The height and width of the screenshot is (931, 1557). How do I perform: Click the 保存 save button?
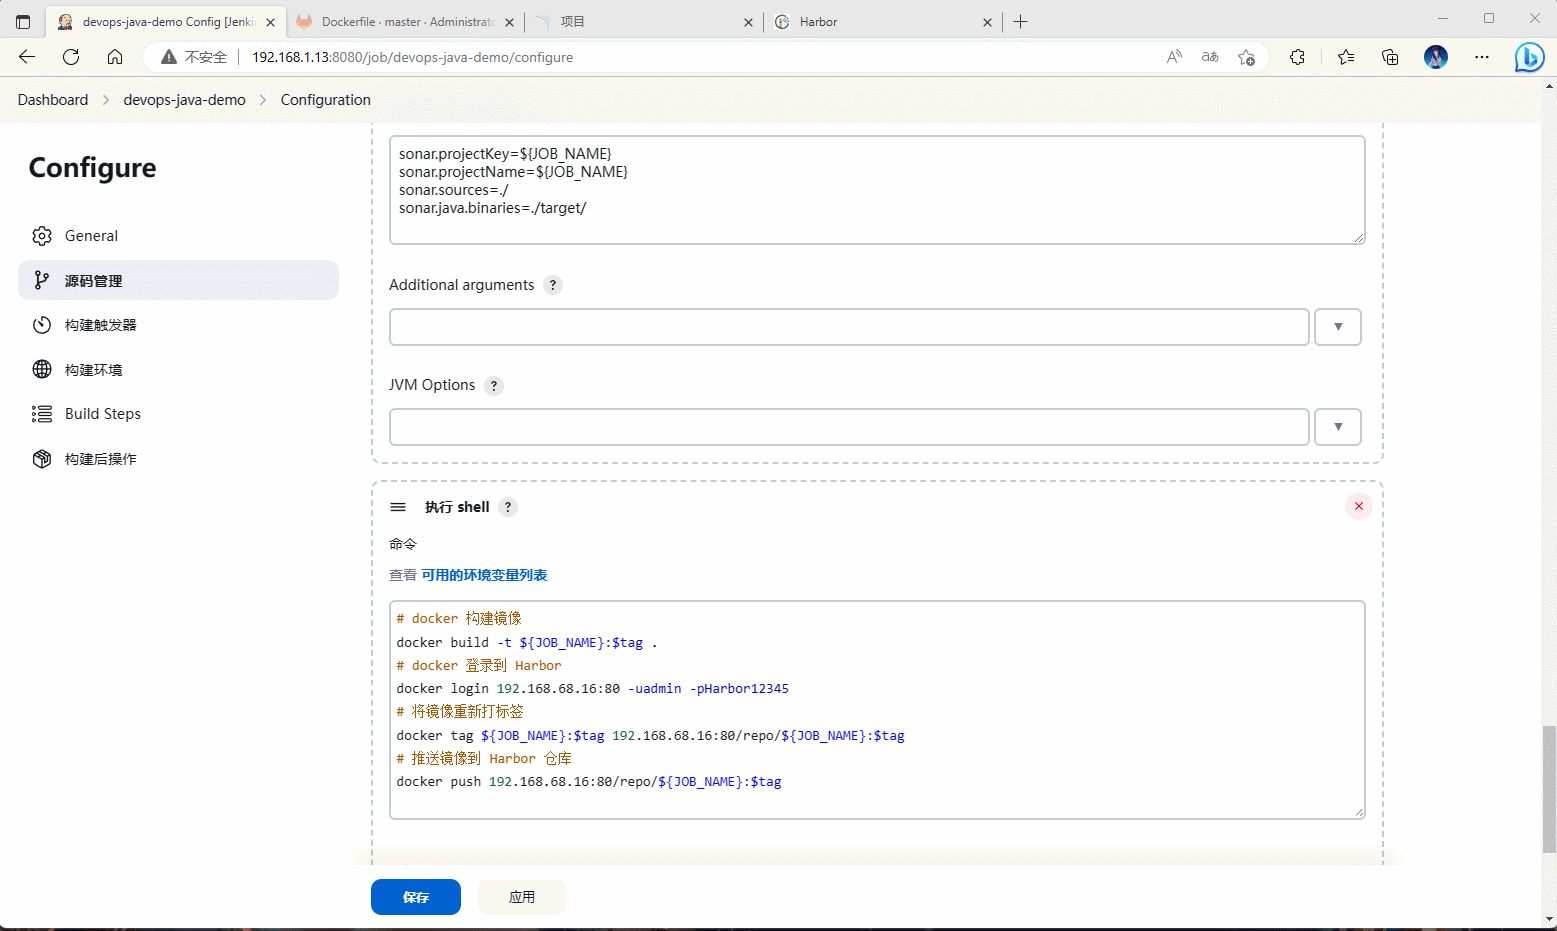pos(416,897)
